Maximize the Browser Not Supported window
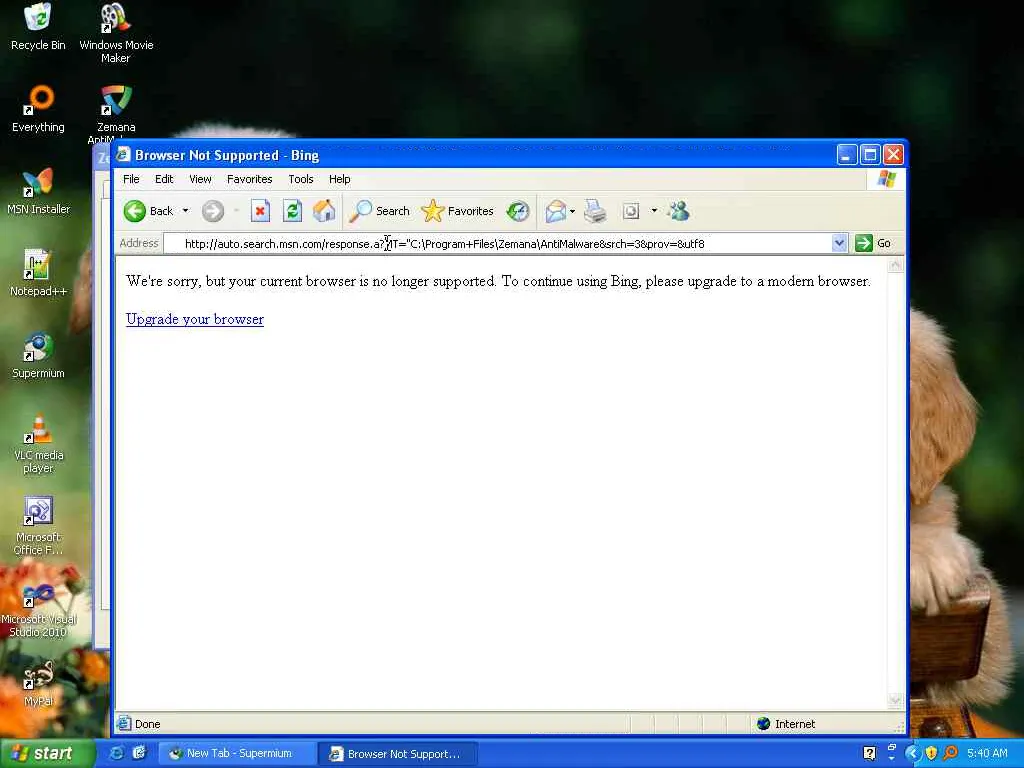 tap(870, 155)
